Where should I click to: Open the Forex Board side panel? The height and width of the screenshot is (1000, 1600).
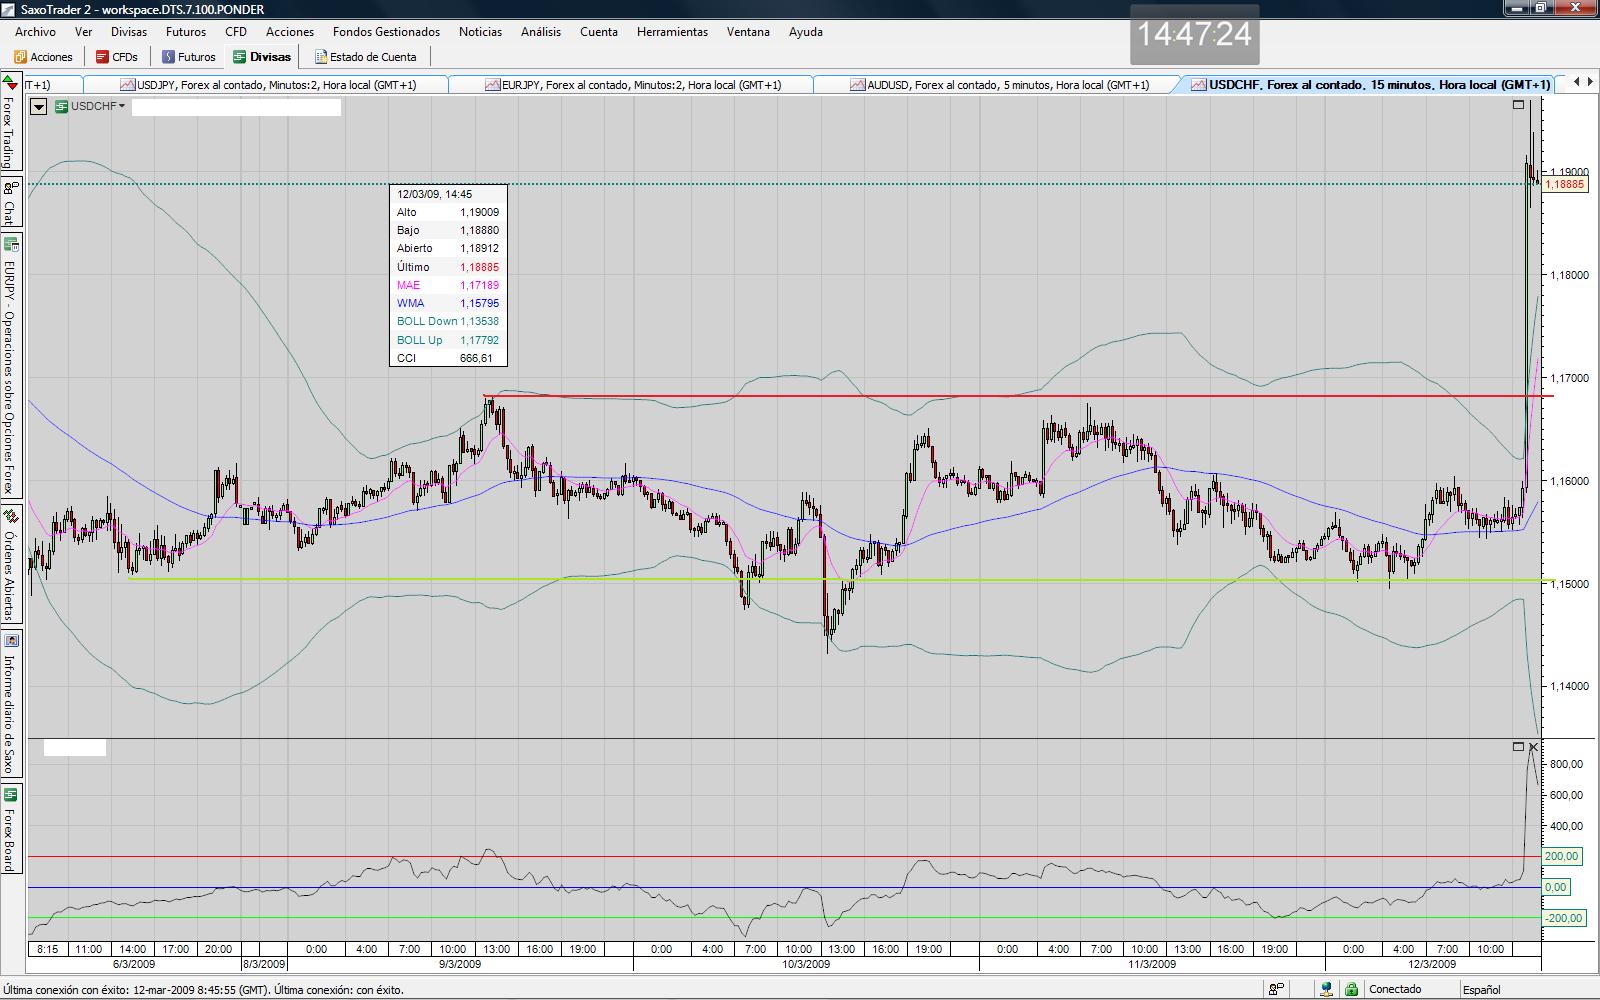(10, 829)
